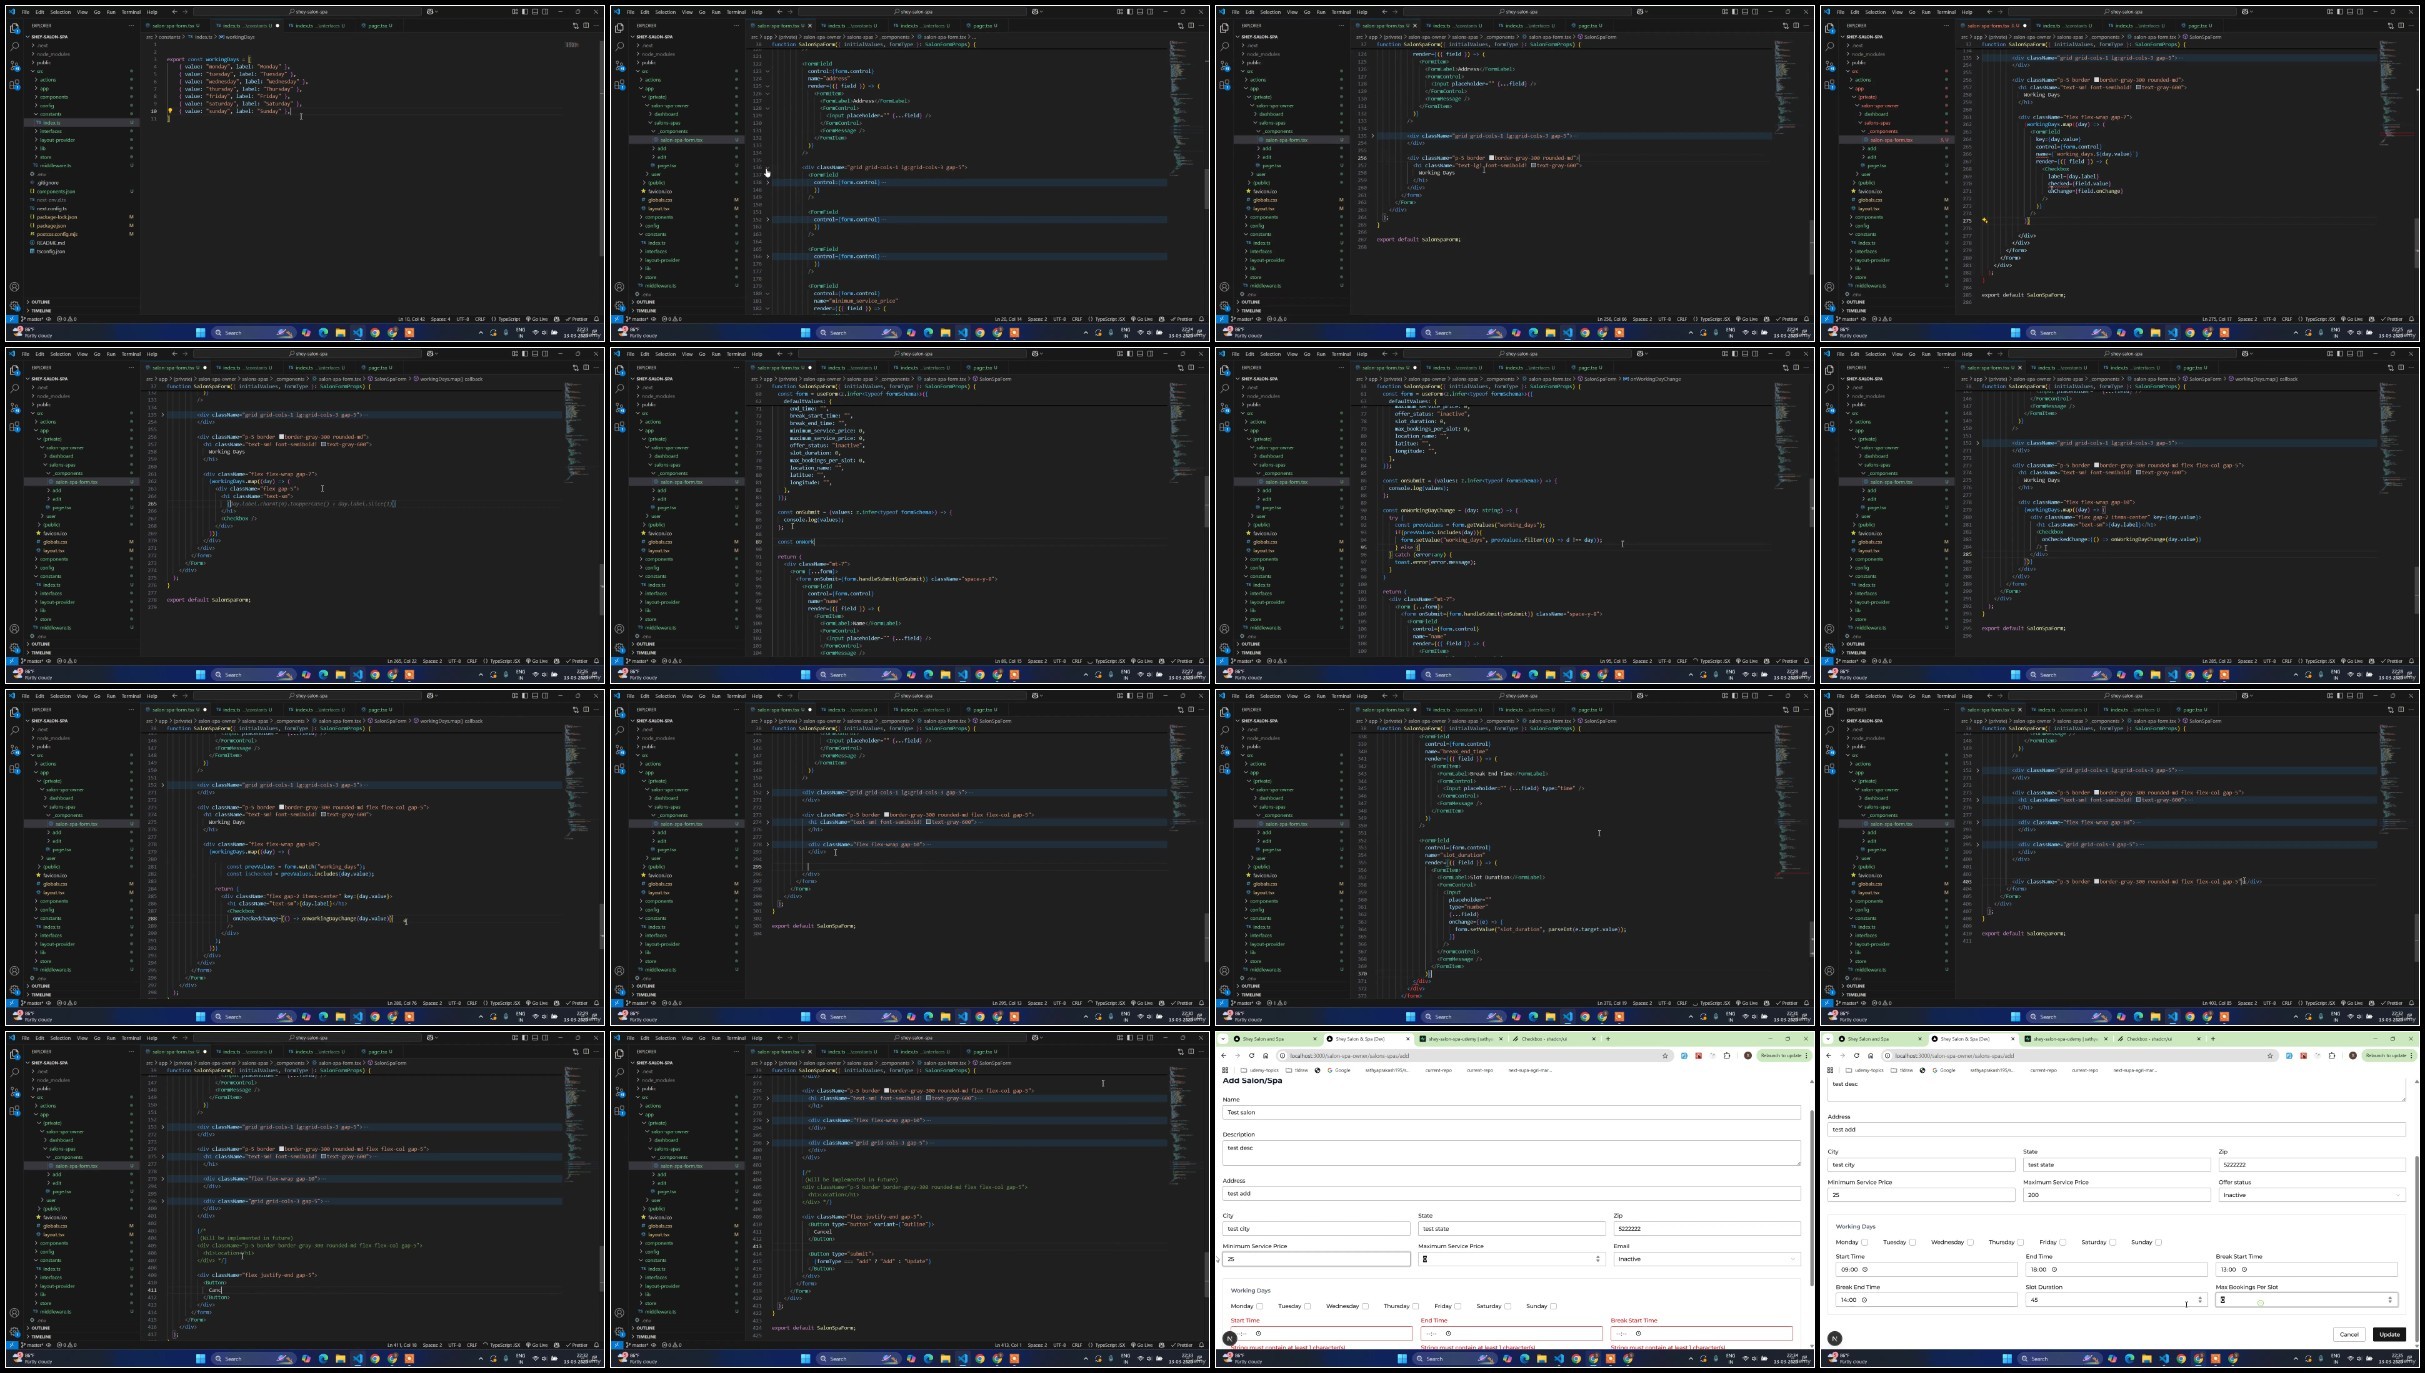Open File Explorer taskbar icon in Update-button frame
This screenshot has height=1373, width=2425.
[x=2147, y=1358]
